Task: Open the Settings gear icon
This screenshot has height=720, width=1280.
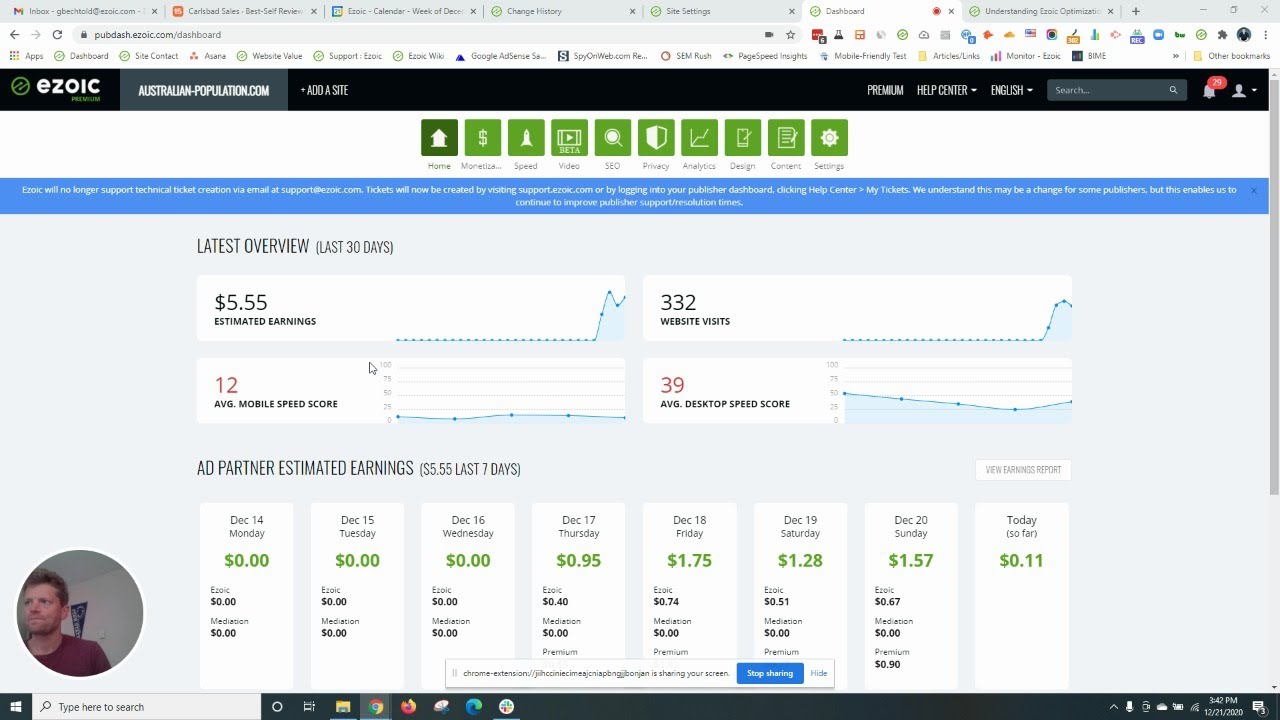Action: pyautogui.click(x=829, y=138)
